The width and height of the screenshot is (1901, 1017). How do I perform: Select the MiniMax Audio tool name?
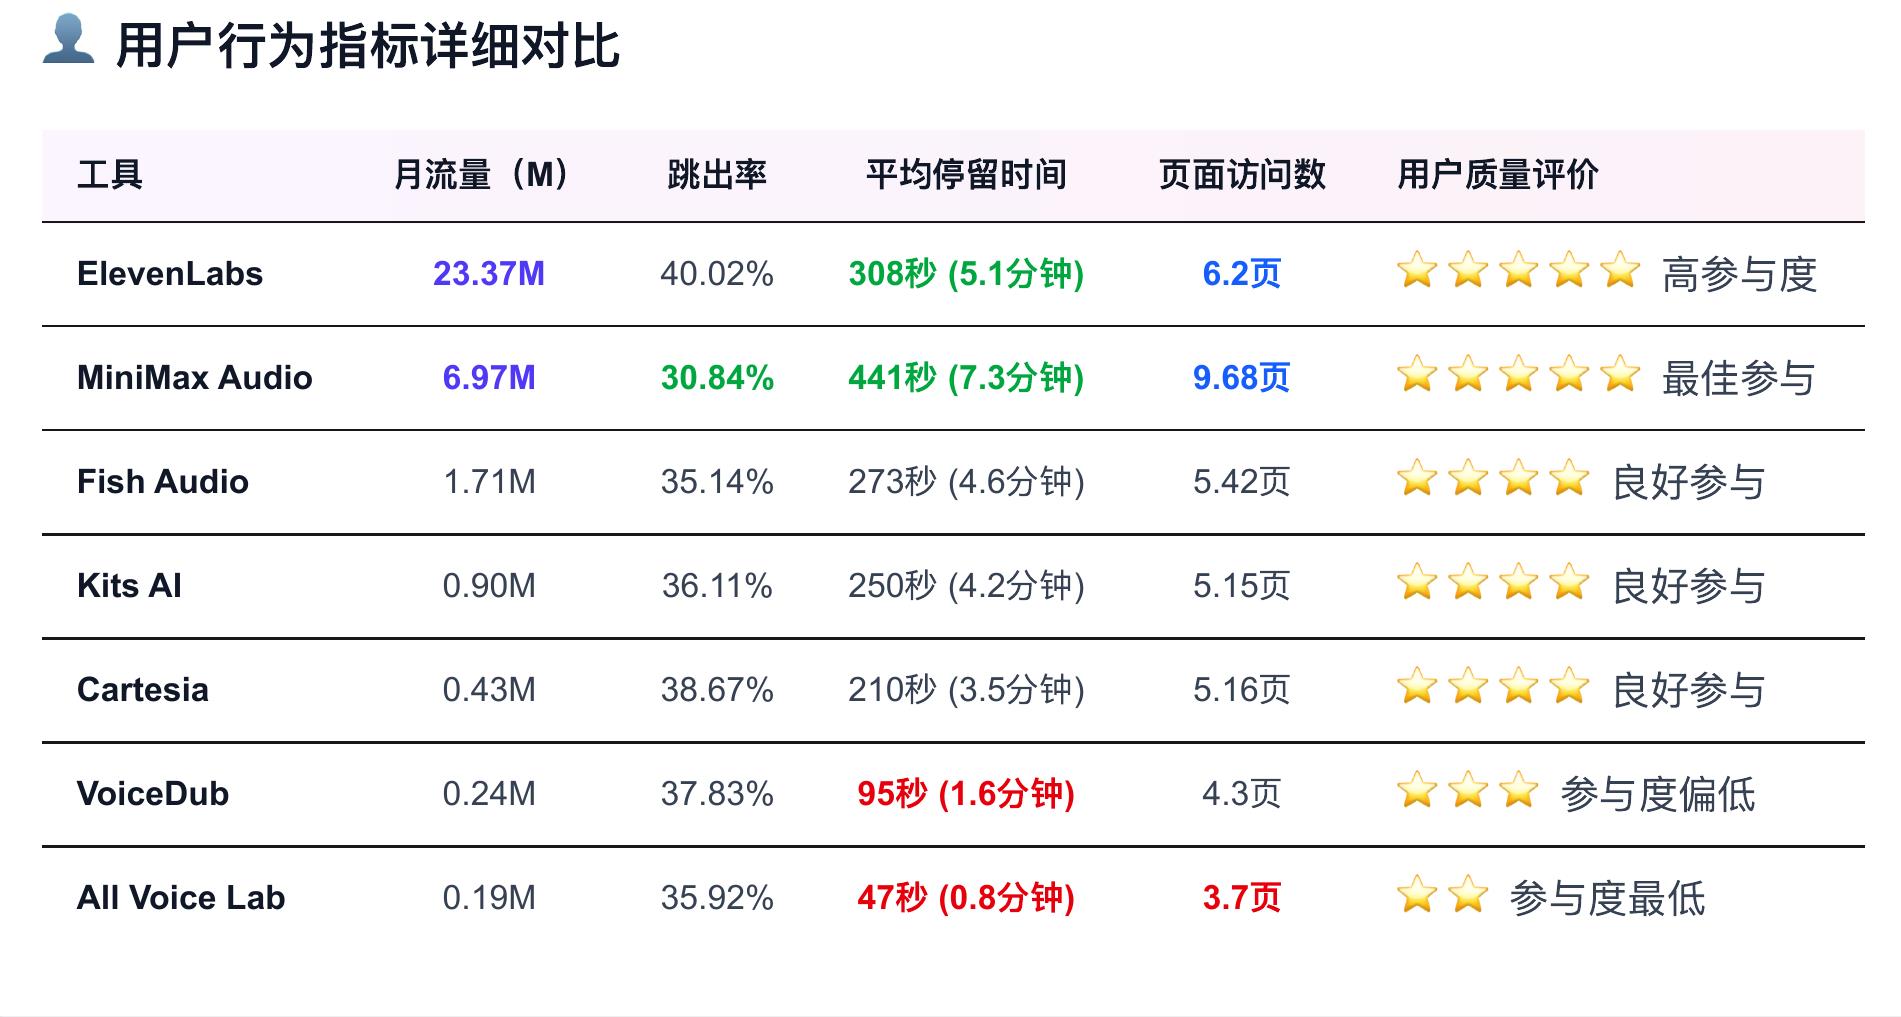[x=195, y=378]
